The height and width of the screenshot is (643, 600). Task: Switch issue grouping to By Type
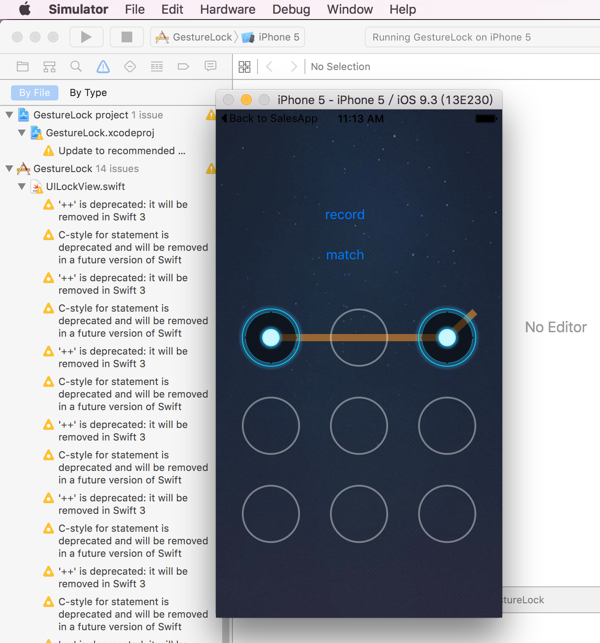tap(88, 93)
